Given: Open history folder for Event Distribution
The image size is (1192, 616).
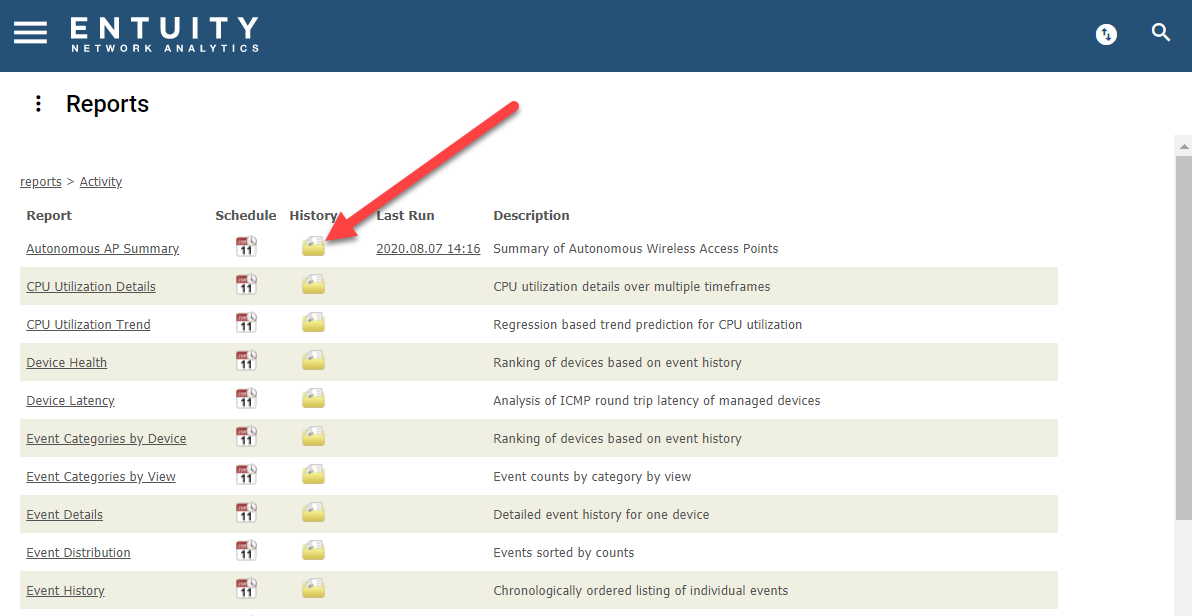Looking at the screenshot, I should point(313,551).
